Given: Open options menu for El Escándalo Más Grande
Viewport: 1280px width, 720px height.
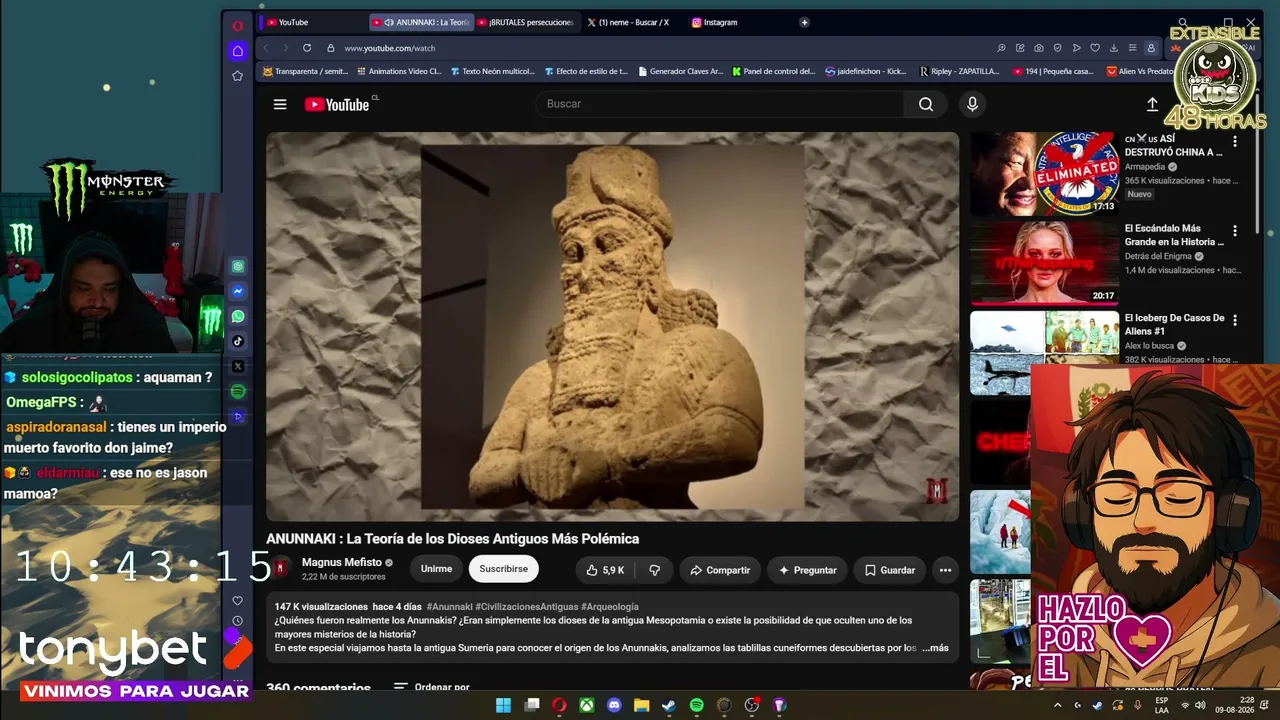Looking at the screenshot, I should tap(1235, 231).
